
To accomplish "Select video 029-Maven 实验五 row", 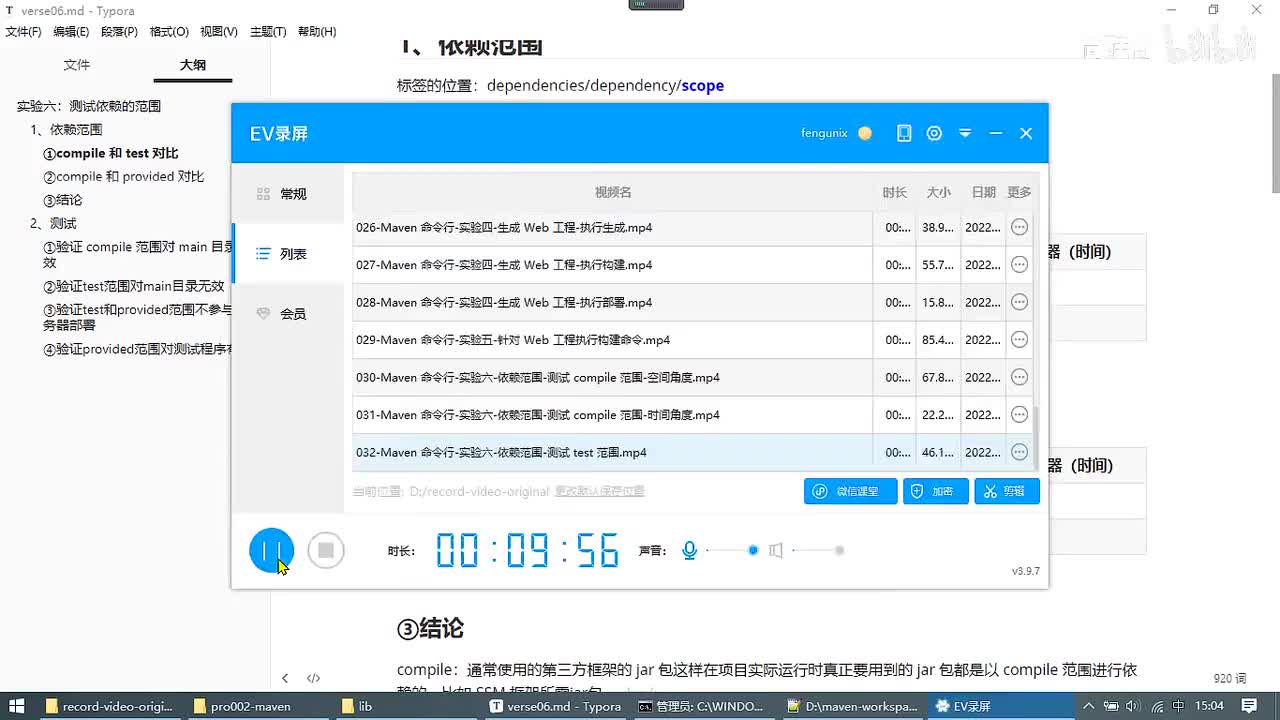I will point(692,340).
